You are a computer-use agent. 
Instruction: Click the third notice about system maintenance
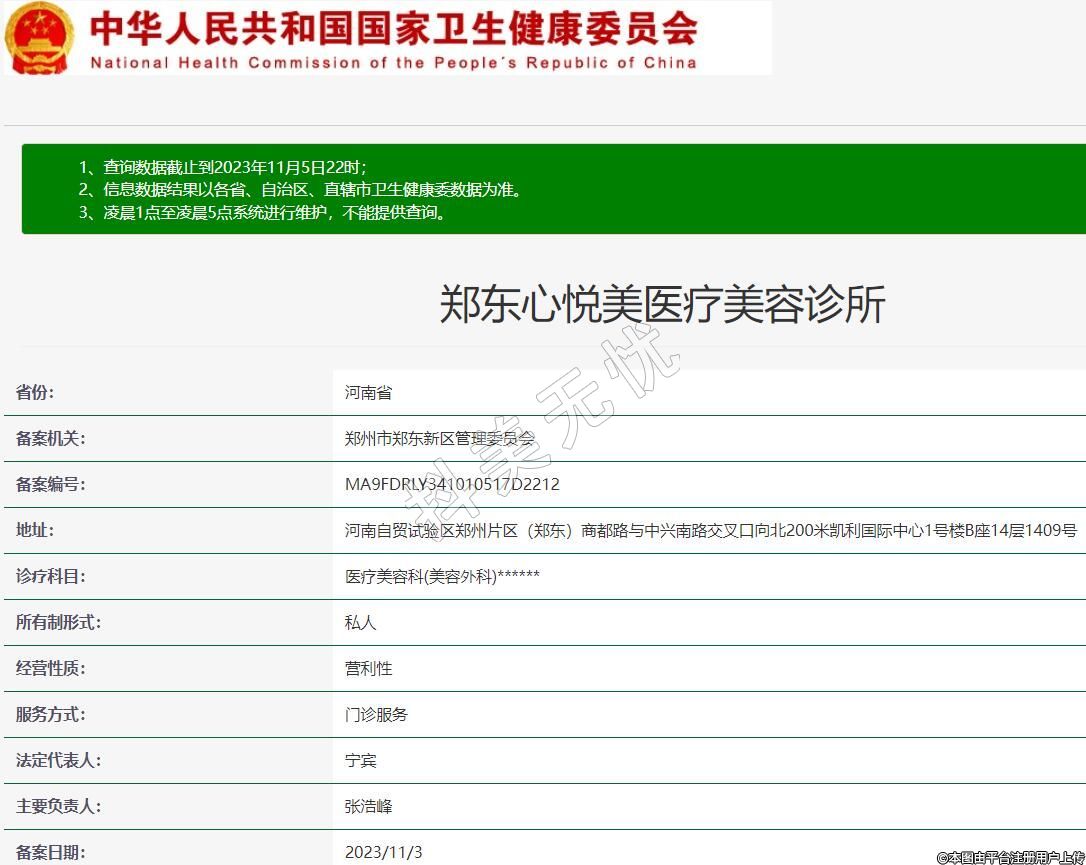262,212
